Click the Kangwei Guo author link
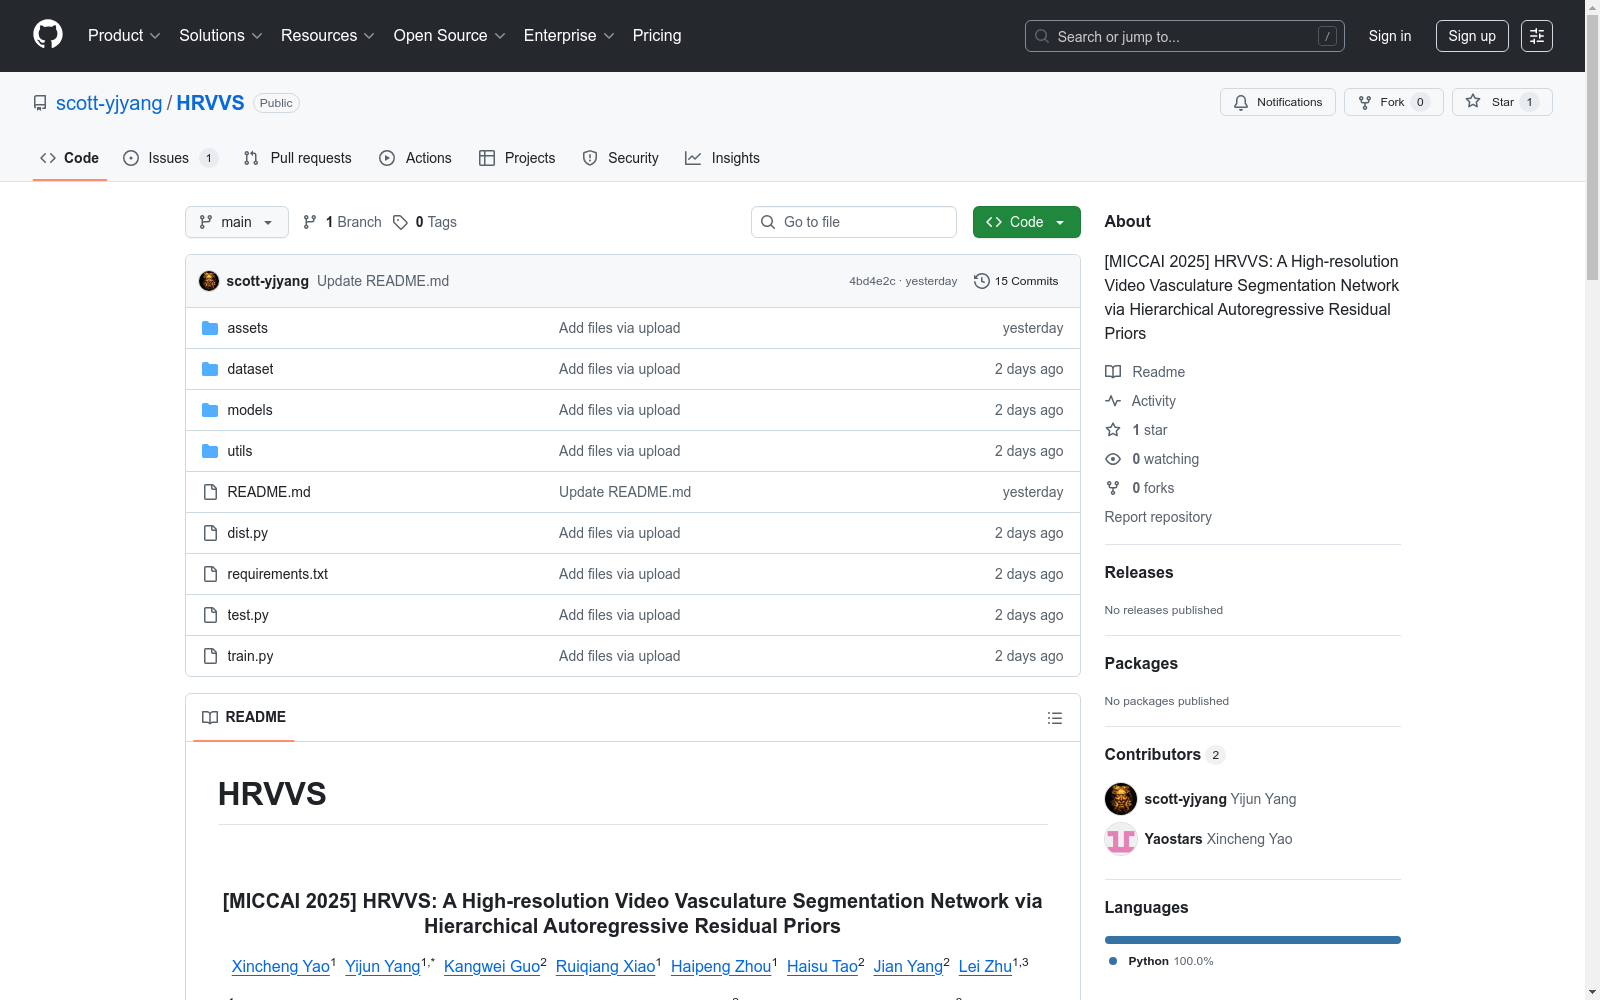Viewport: 1600px width, 1000px height. coord(492,966)
